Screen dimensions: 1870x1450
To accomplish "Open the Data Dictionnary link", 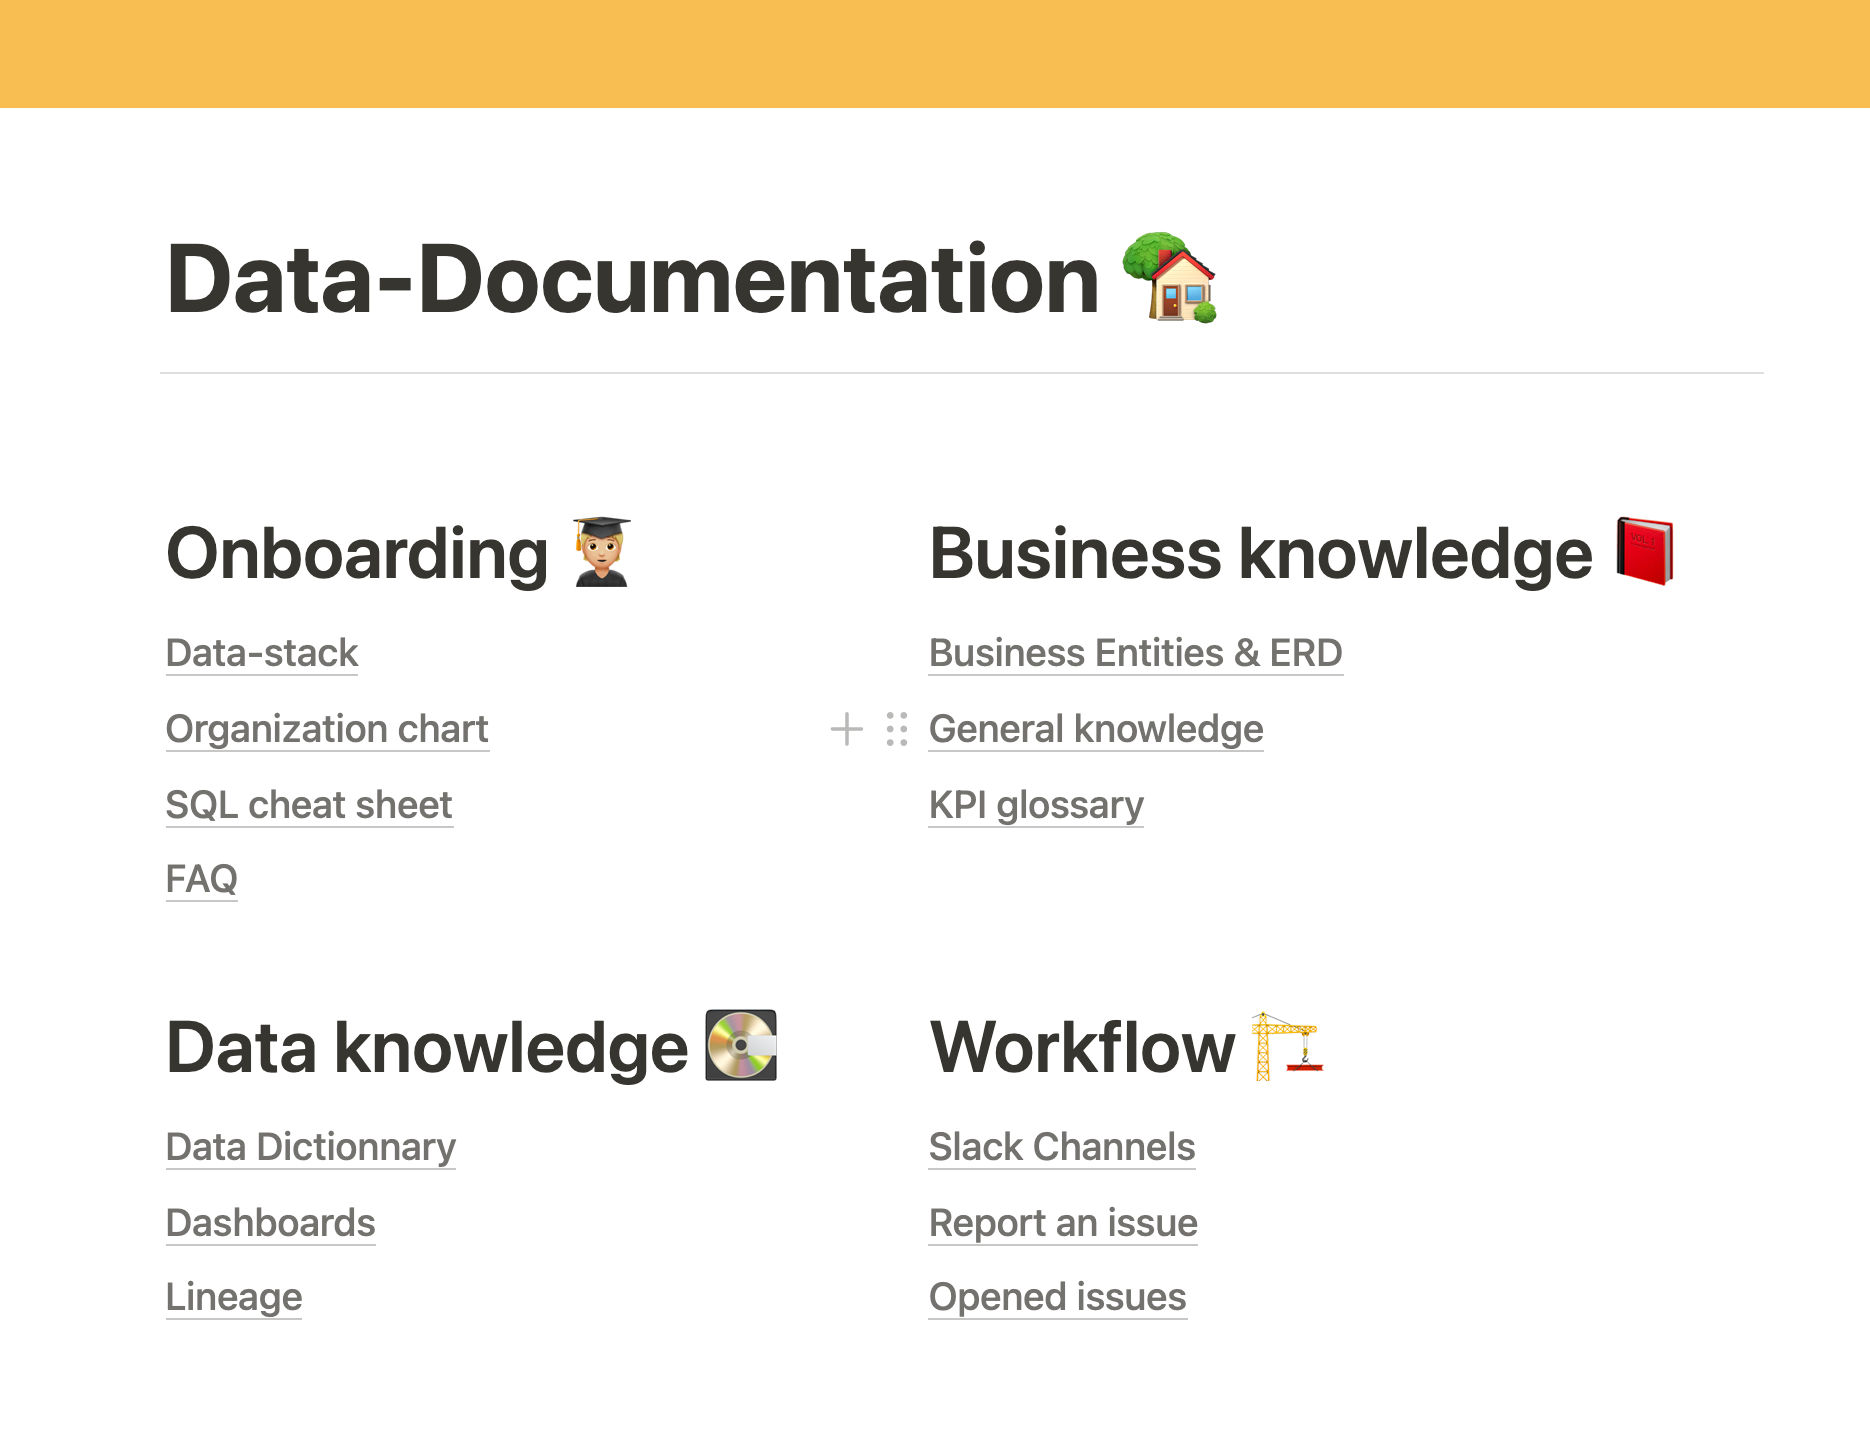I will (311, 1147).
